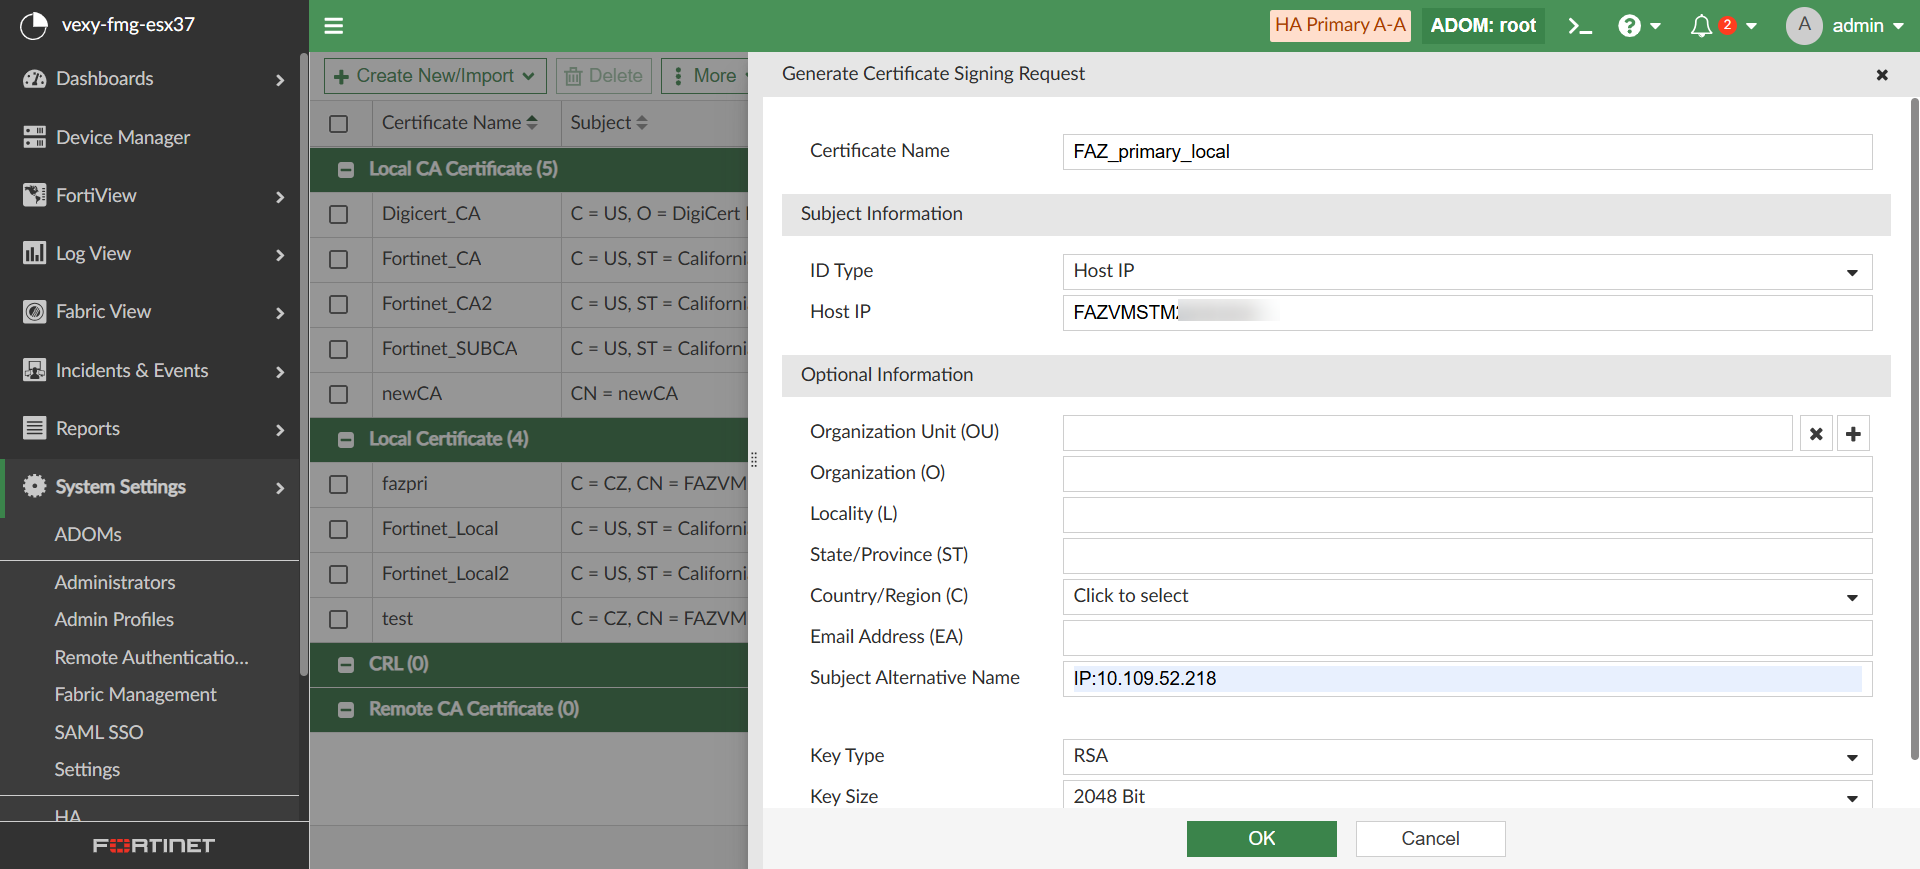Check the fazpri row checkbox
The image size is (1920, 869).
[339, 484]
